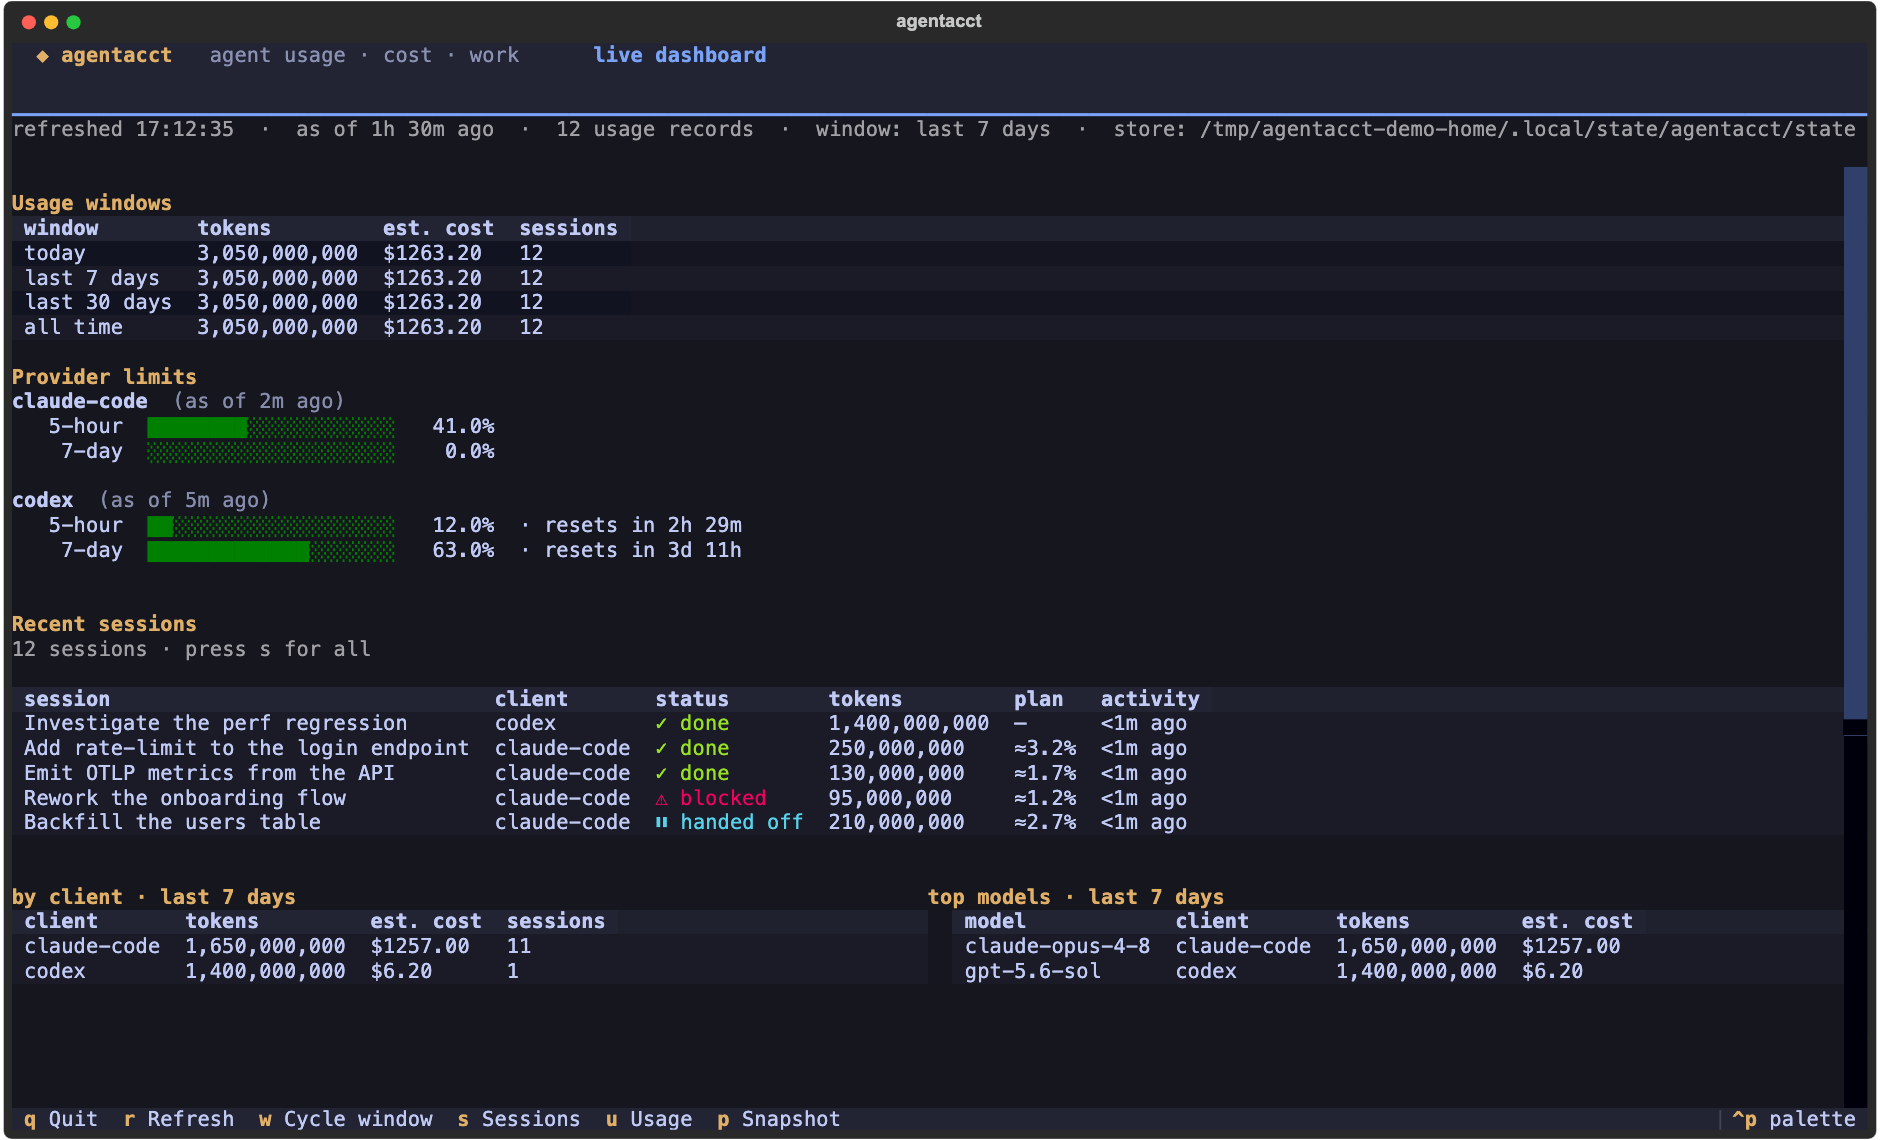Click the claude-code 5-hour usage bar

click(x=271, y=427)
